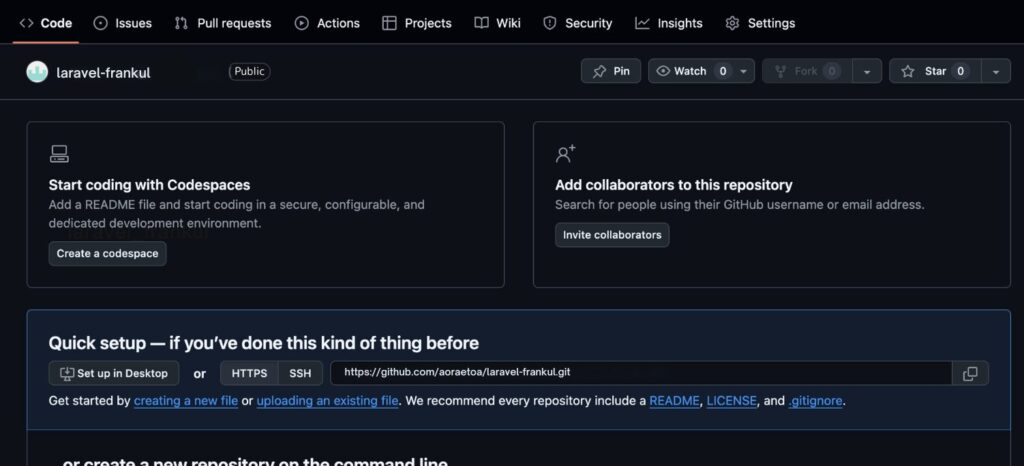Set up in Desktop
Image resolution: width=1024 pixels, height=466 pixels.
[114, 373]
